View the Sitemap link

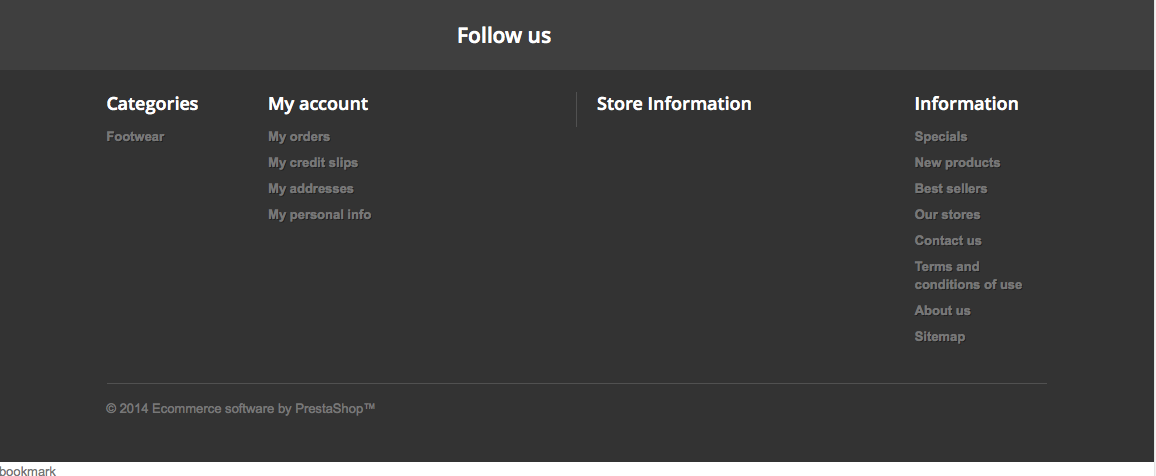click(939, 337)
